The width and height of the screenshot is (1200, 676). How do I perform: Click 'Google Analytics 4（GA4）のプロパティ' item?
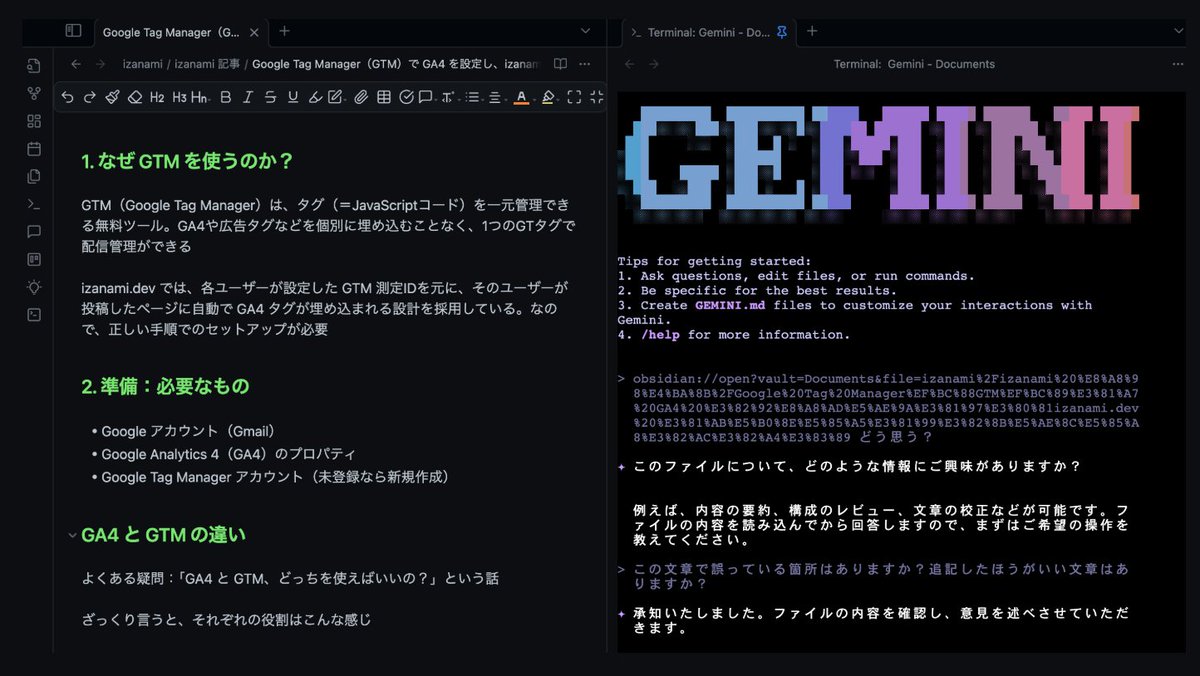coord(229,454)
